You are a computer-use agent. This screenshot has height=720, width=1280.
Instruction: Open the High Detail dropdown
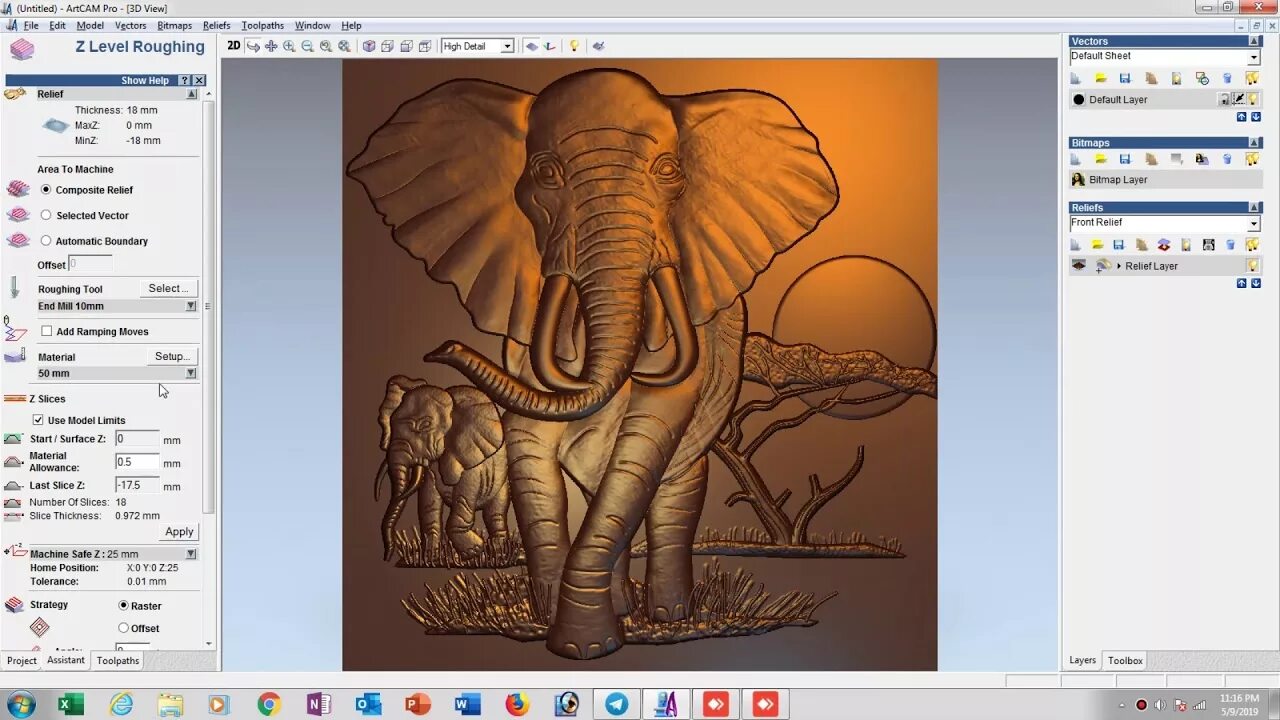tap(507, 46)
